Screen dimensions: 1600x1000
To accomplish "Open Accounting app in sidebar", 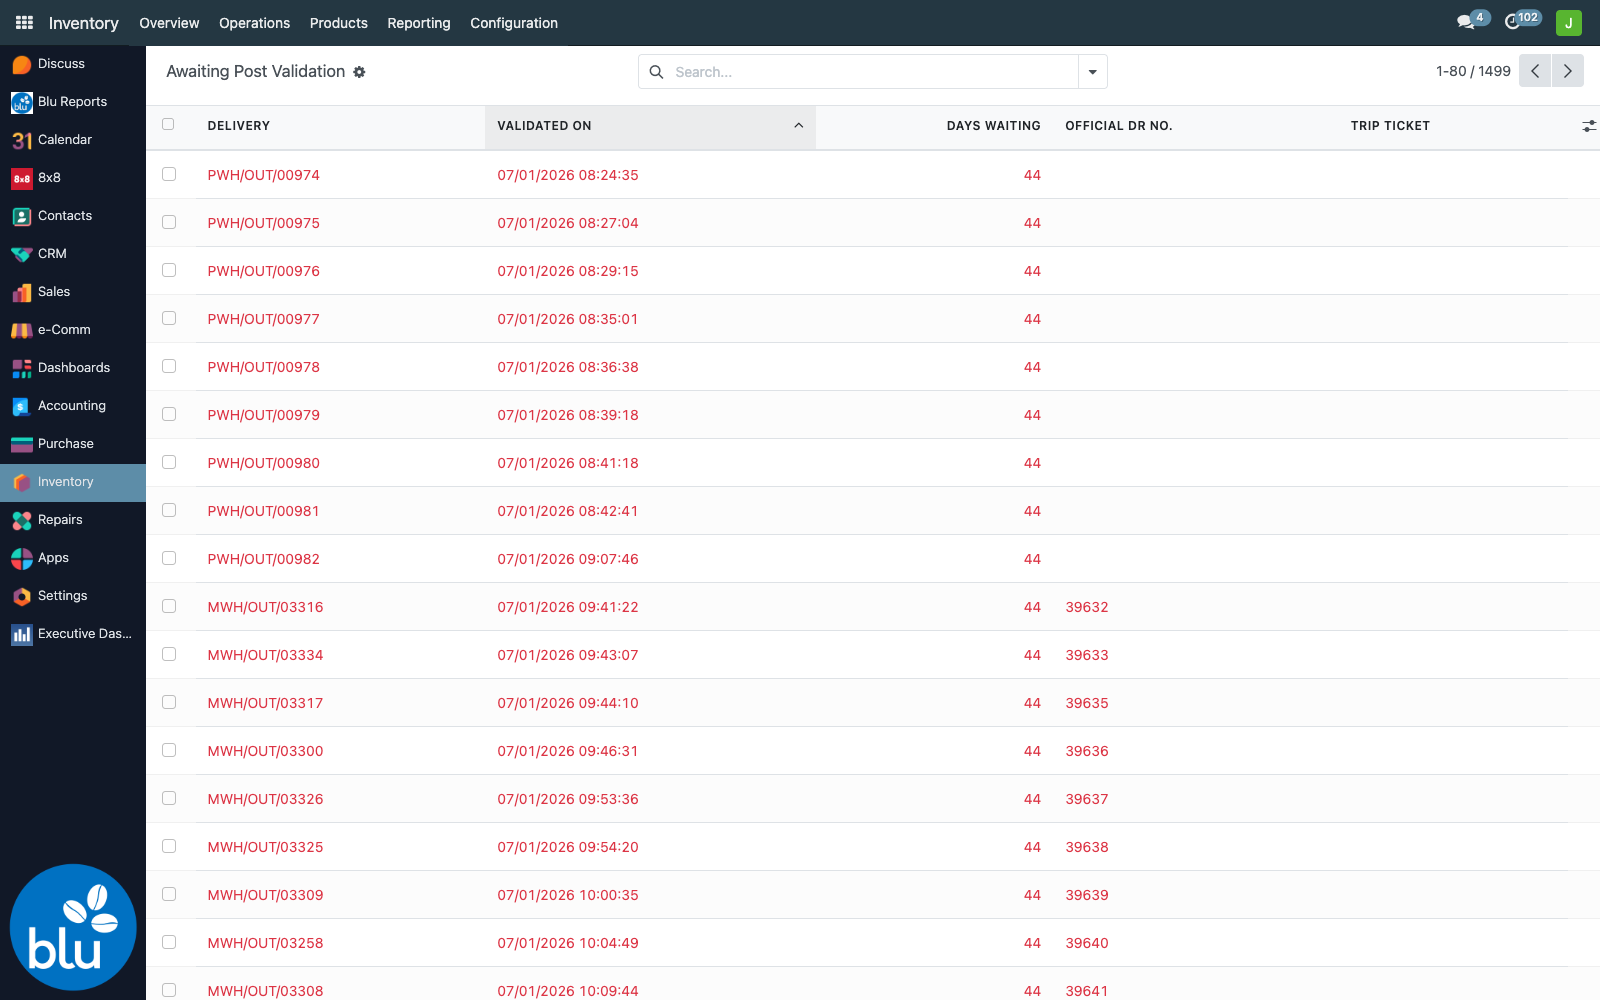I will coord(73,406).
